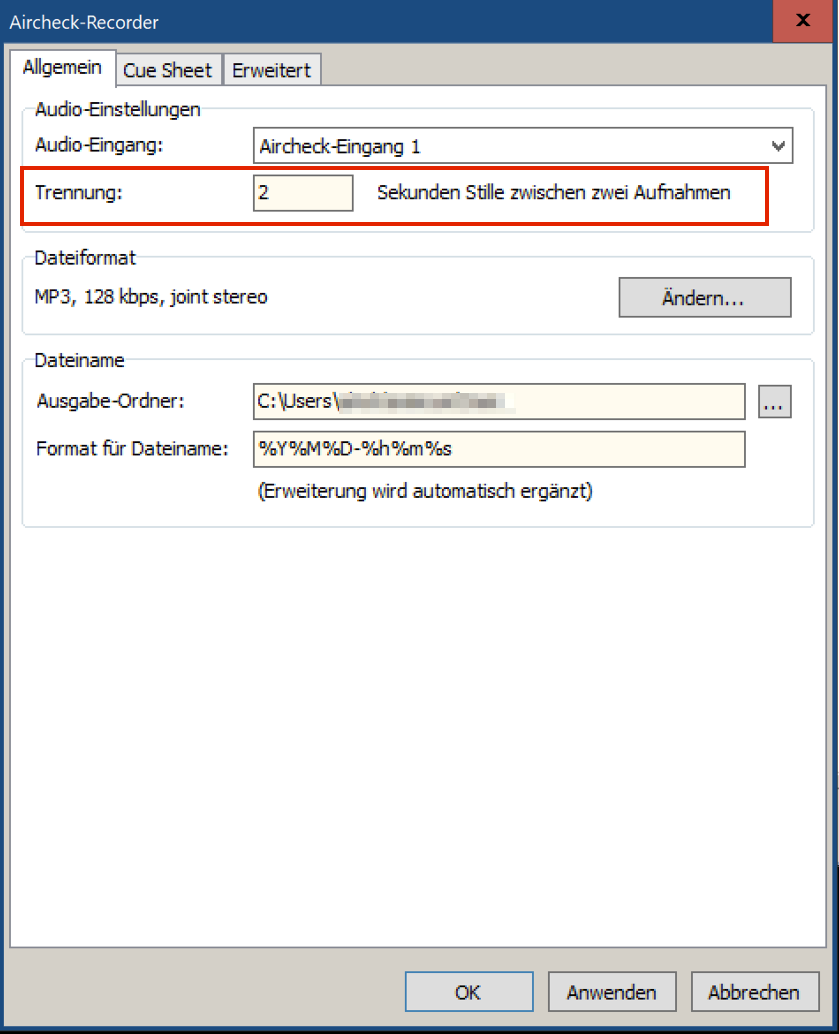Open folder browser with the ... button

point(775,402)
